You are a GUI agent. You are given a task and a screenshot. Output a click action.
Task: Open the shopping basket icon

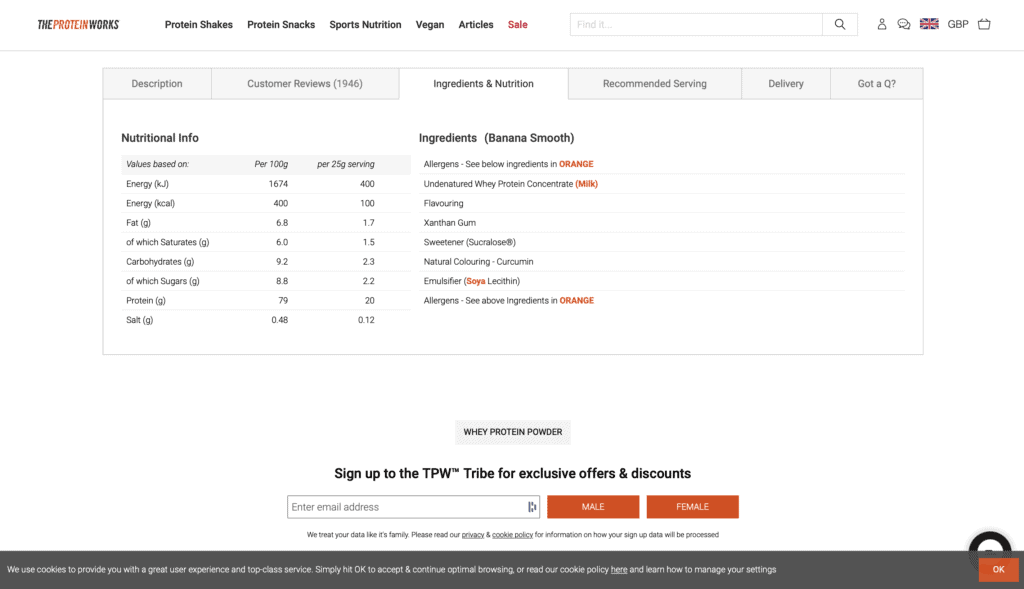tap(984, 24)
